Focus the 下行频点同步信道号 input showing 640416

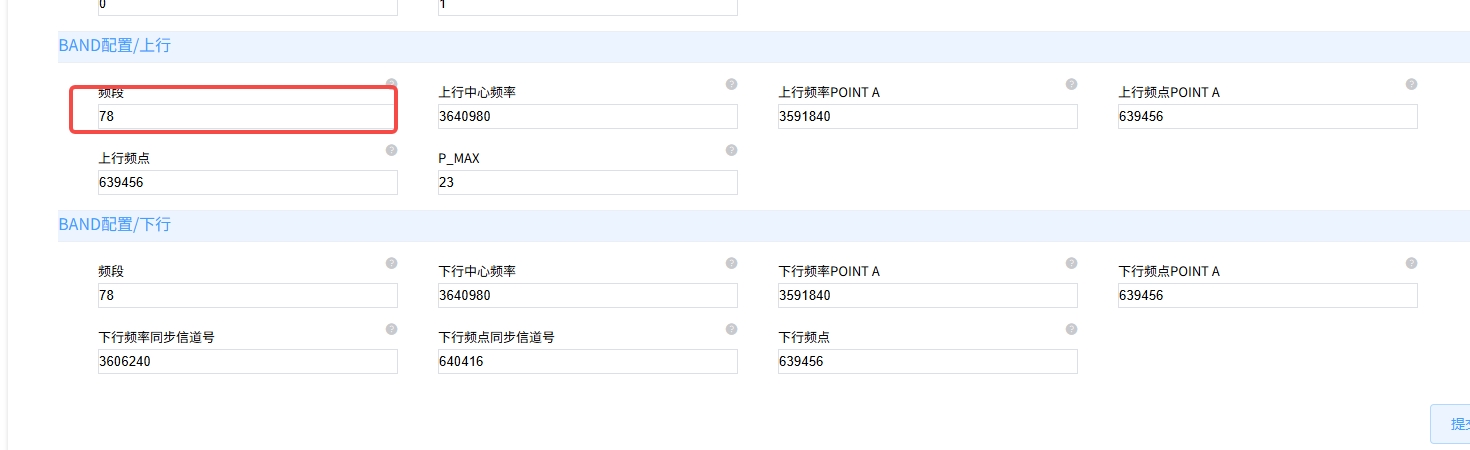pos(587,361)
